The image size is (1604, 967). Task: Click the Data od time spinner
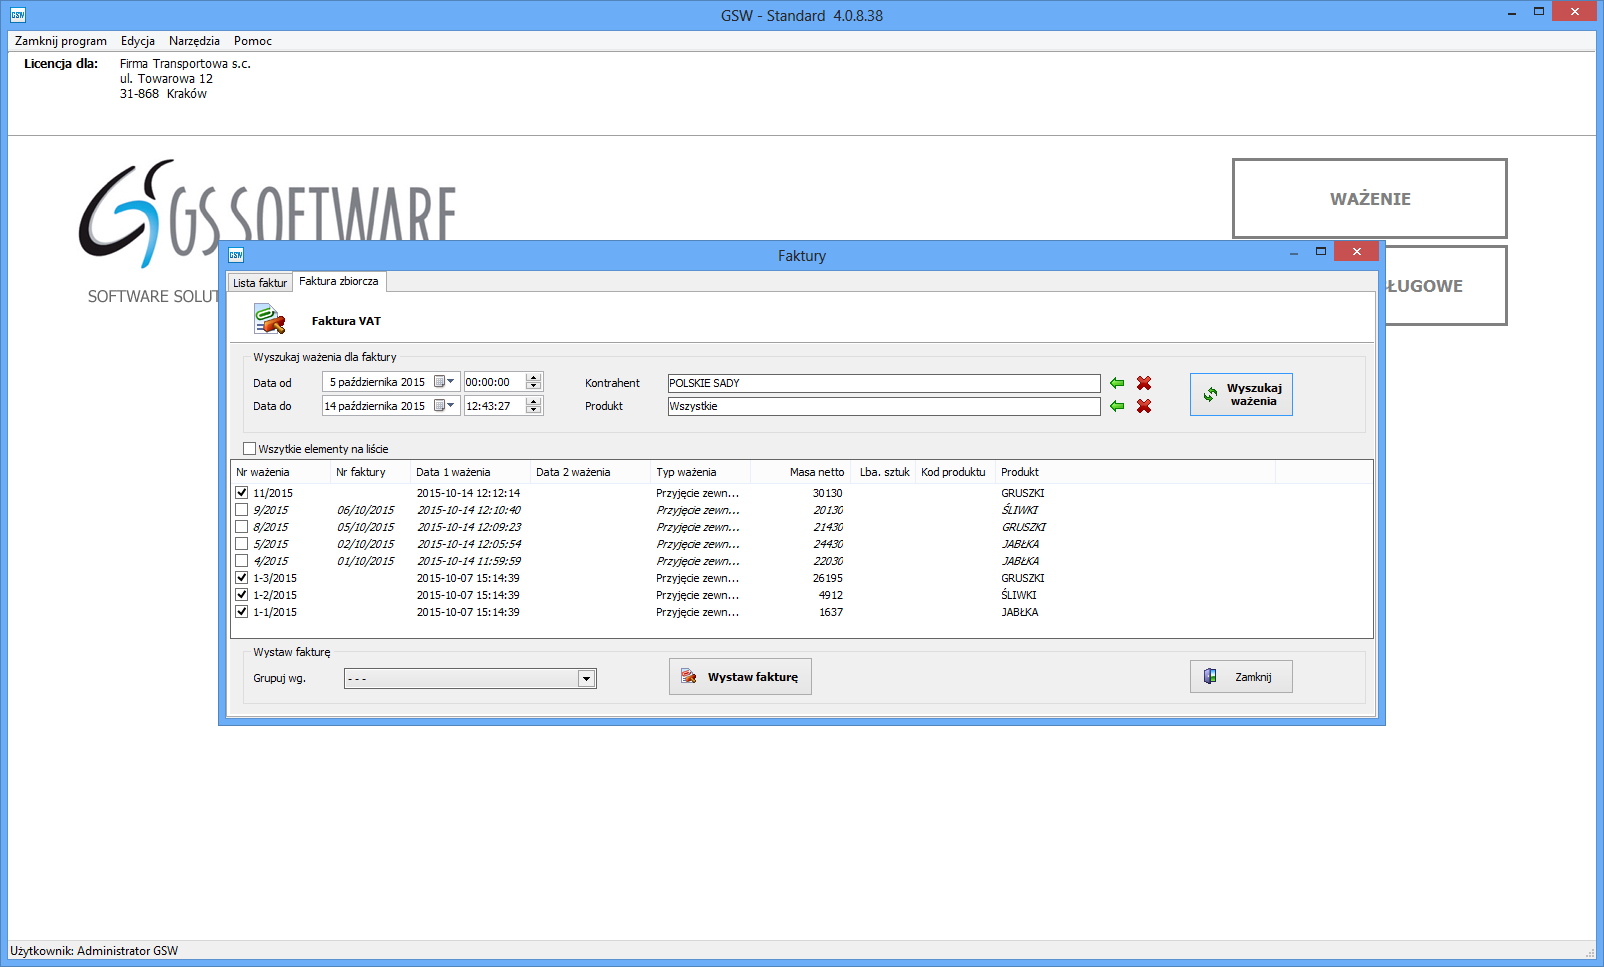click(533, 382)
